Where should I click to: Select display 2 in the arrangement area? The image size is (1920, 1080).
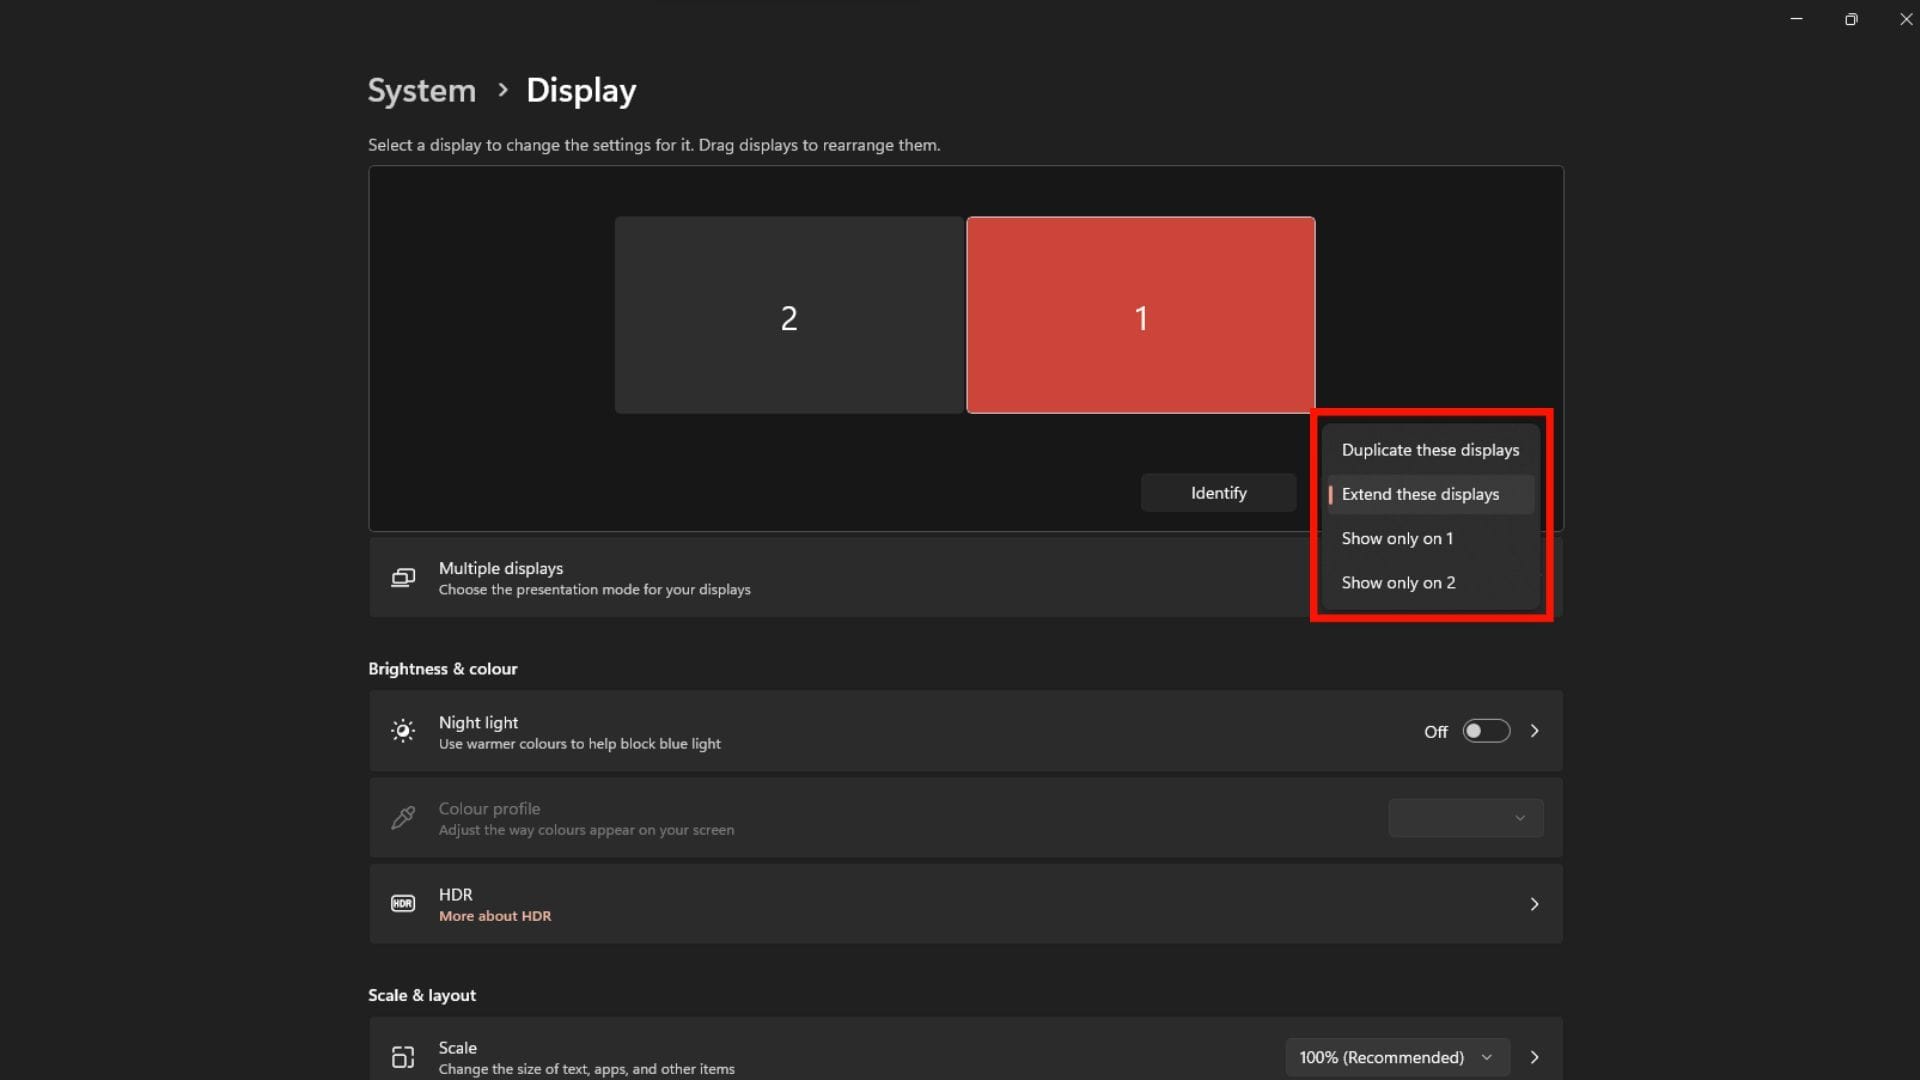788,316
